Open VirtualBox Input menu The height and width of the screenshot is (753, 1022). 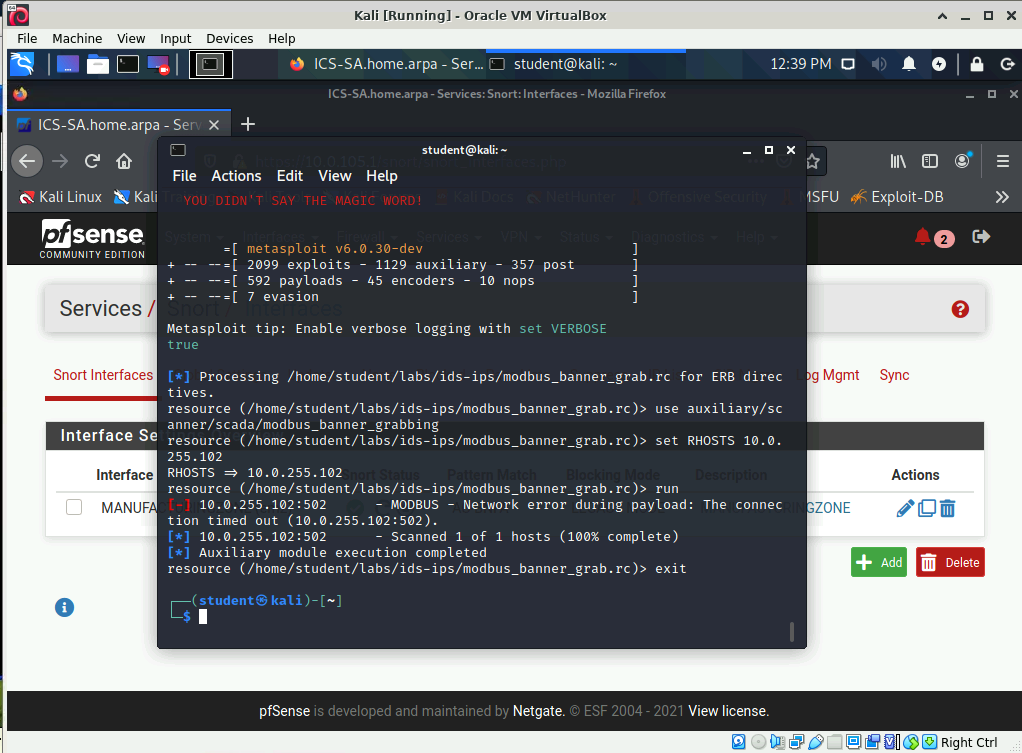(175, 38)
